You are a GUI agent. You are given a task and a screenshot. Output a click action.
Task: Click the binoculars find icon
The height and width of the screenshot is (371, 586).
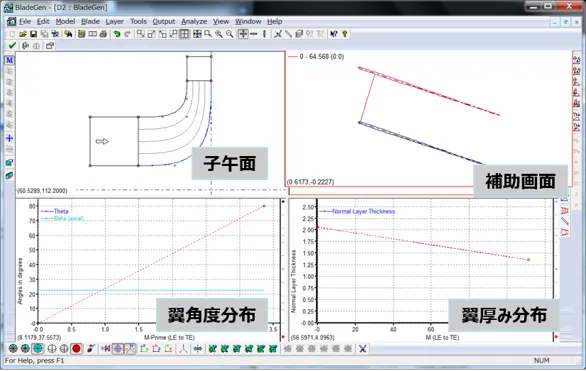coord(68,34)
